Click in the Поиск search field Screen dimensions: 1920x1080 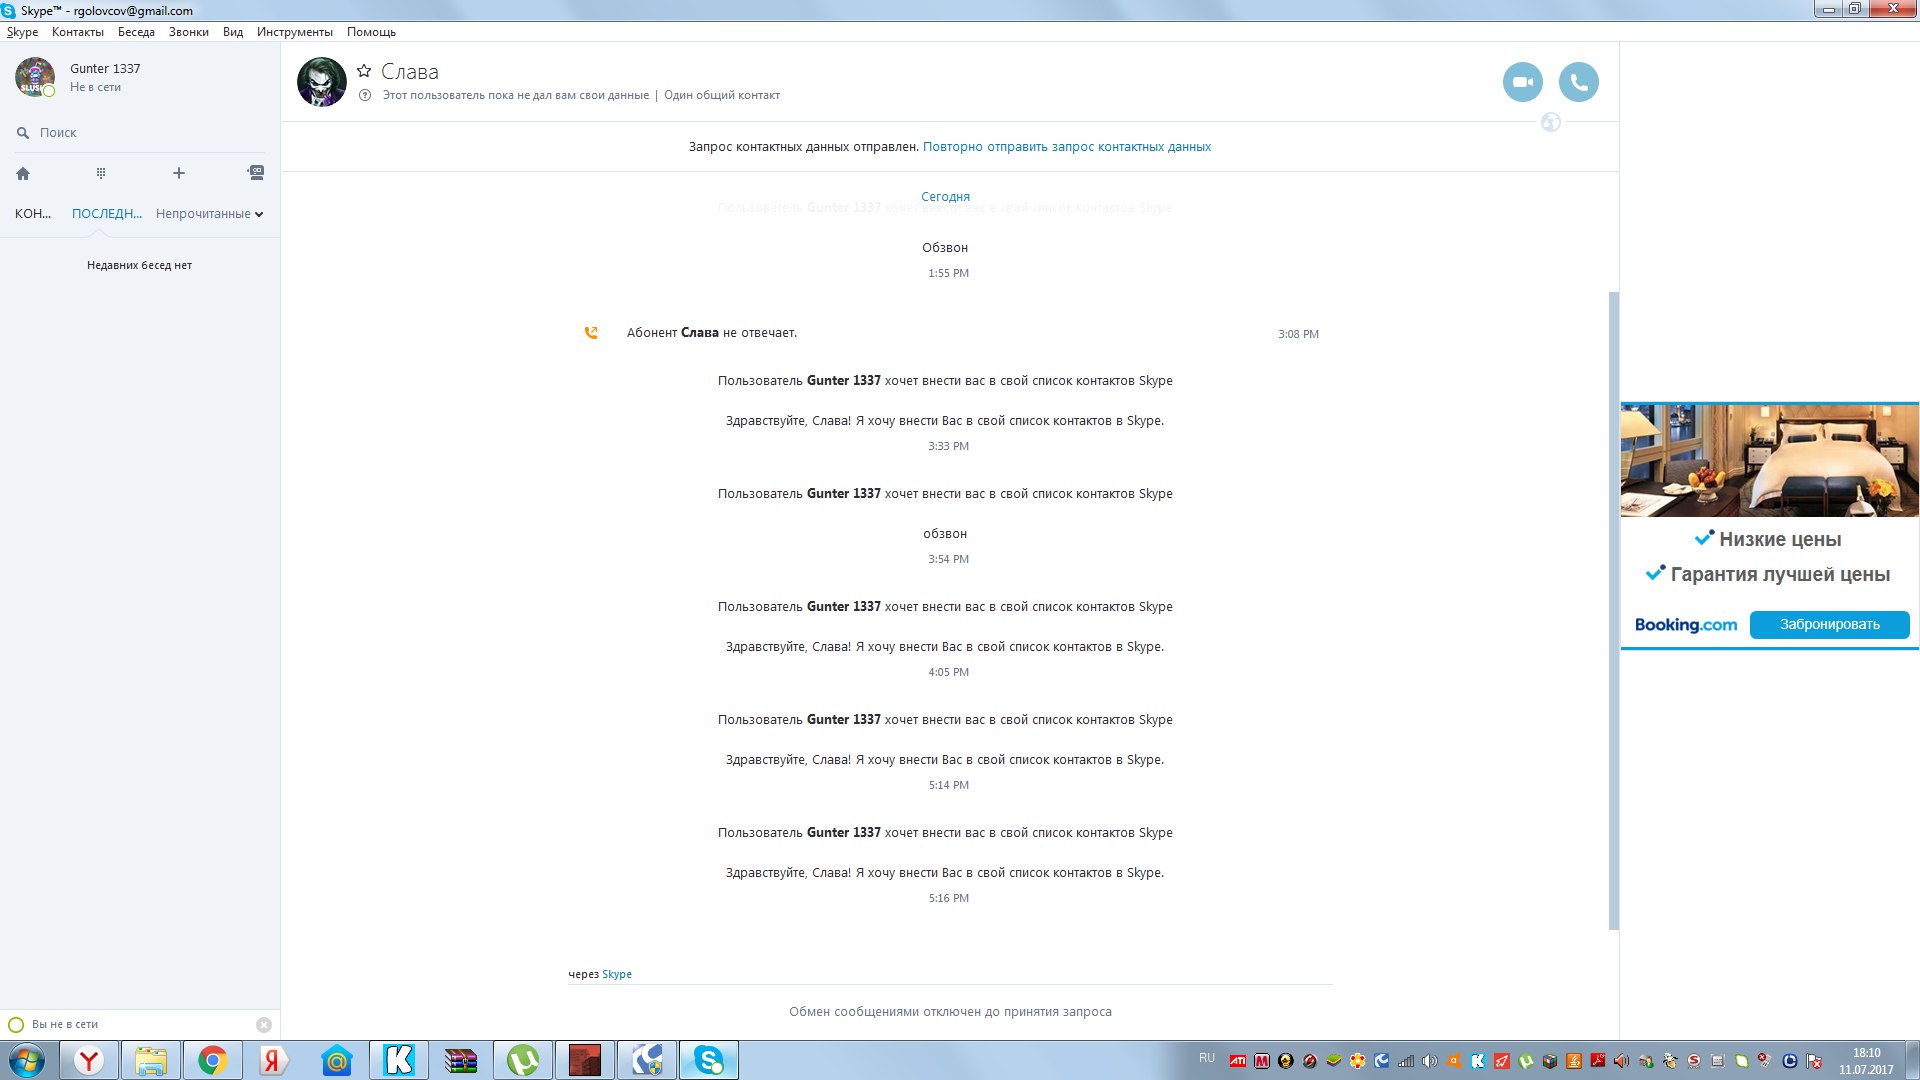(140, 132)
